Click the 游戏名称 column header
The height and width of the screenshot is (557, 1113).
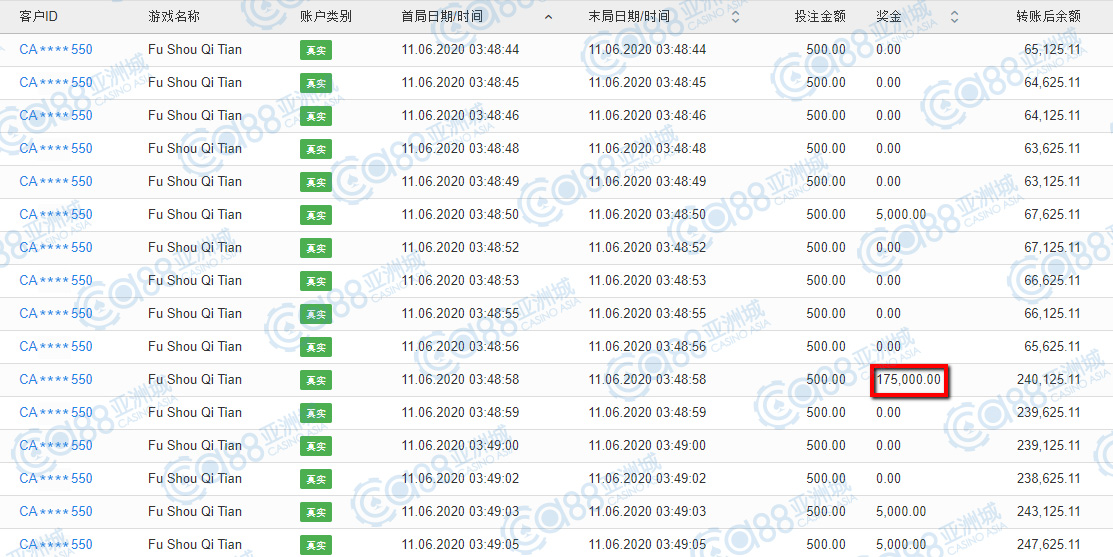click(x=174, y=17)
